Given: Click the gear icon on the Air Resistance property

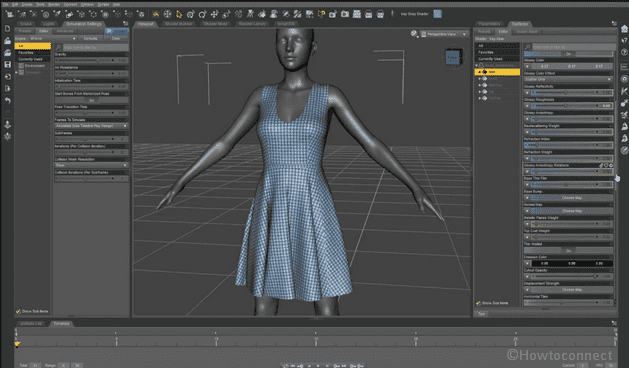Looking at the screenshot, I should [127, 67].
